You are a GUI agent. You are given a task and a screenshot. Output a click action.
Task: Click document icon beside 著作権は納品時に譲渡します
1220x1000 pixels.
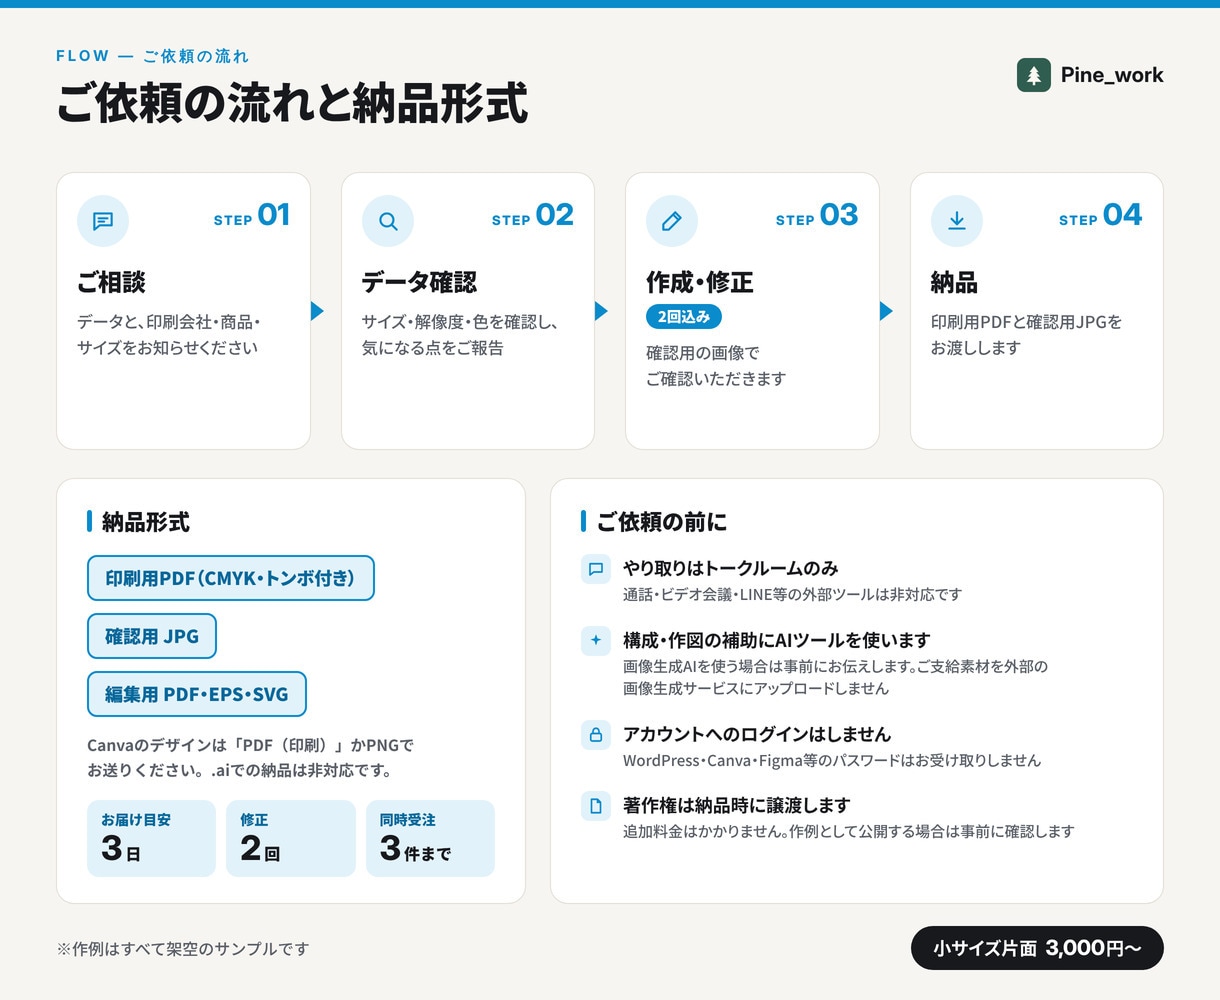(596, 806)
